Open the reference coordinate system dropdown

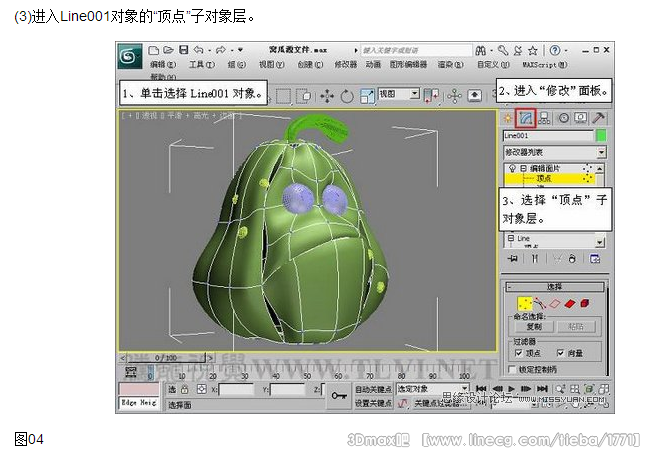pyautogui.click(x=399, y=93)
